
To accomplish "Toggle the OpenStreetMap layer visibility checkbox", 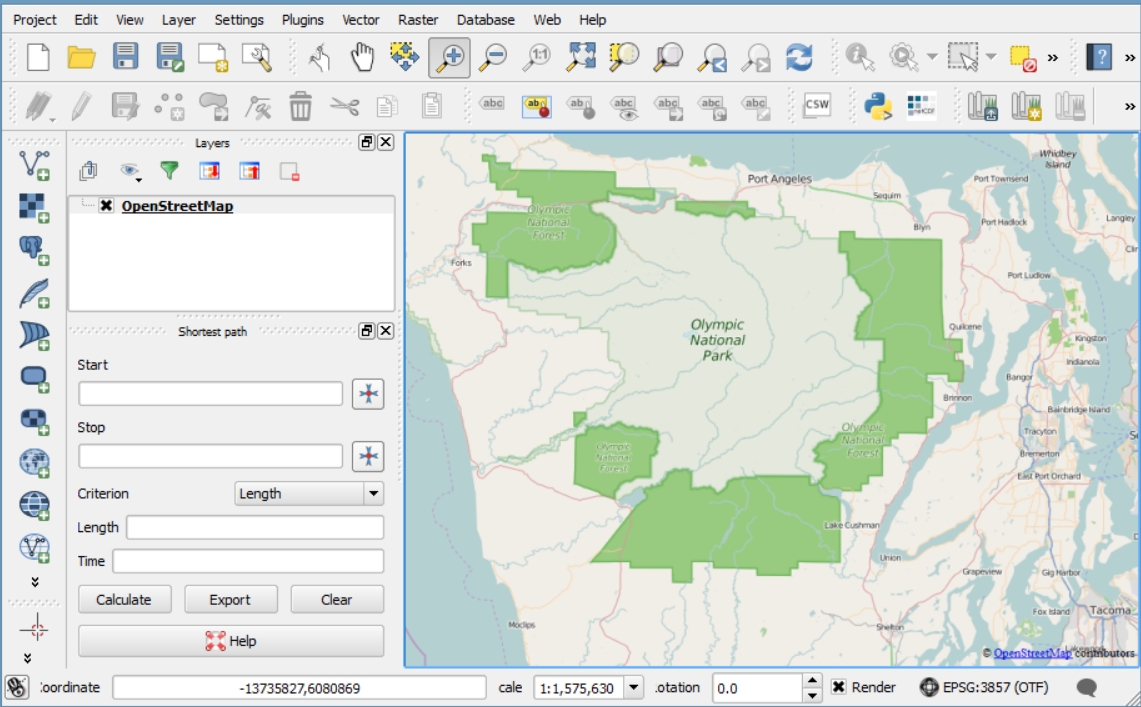I will [106, 206].
